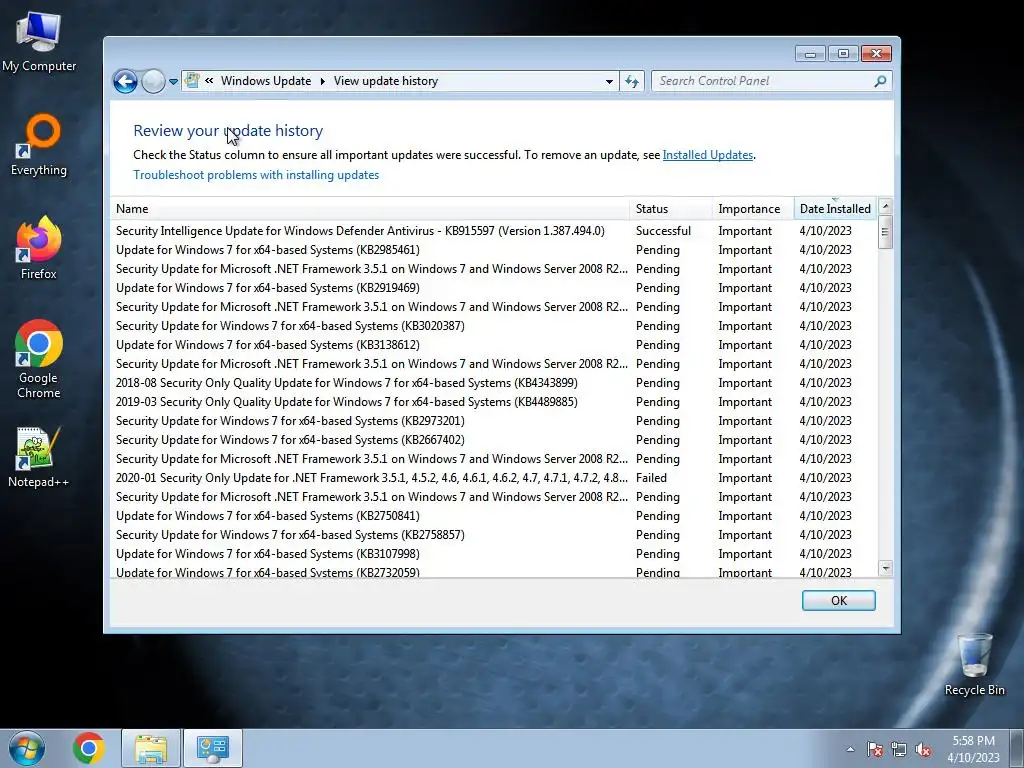
Task: Open the Notepad++ desktop shortcut
Action: [x=39, y=457]
